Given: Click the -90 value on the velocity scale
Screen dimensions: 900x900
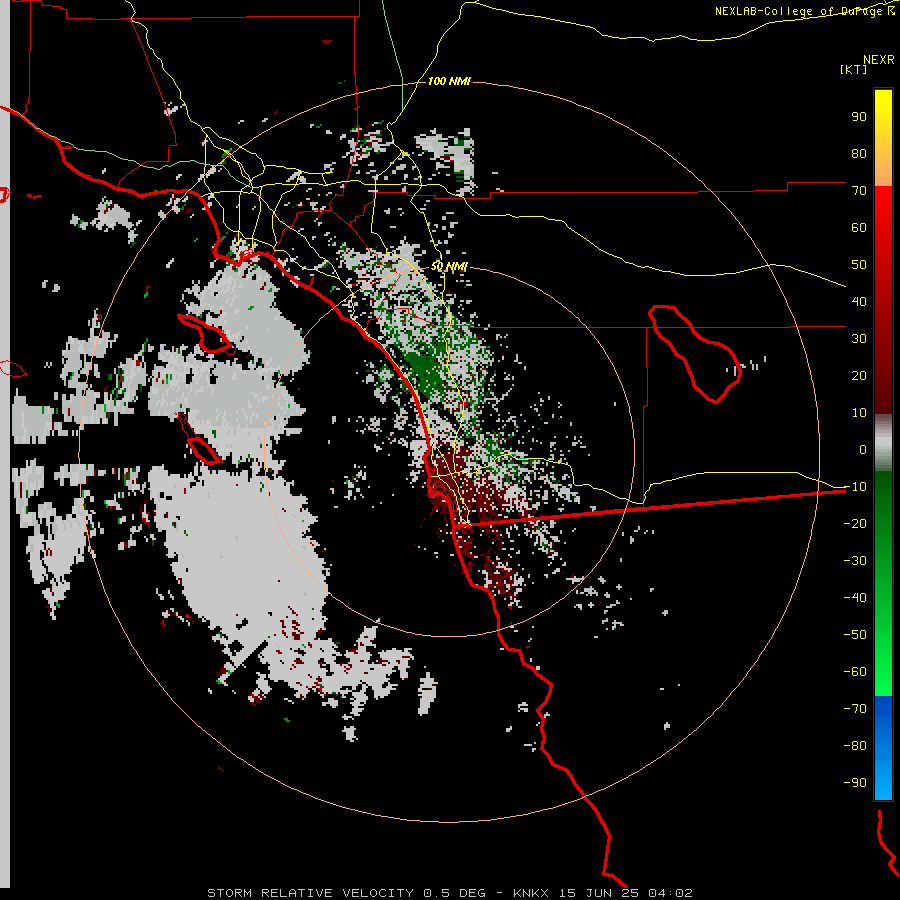Looking at the screenshot, I should click(x=855, y=782).
